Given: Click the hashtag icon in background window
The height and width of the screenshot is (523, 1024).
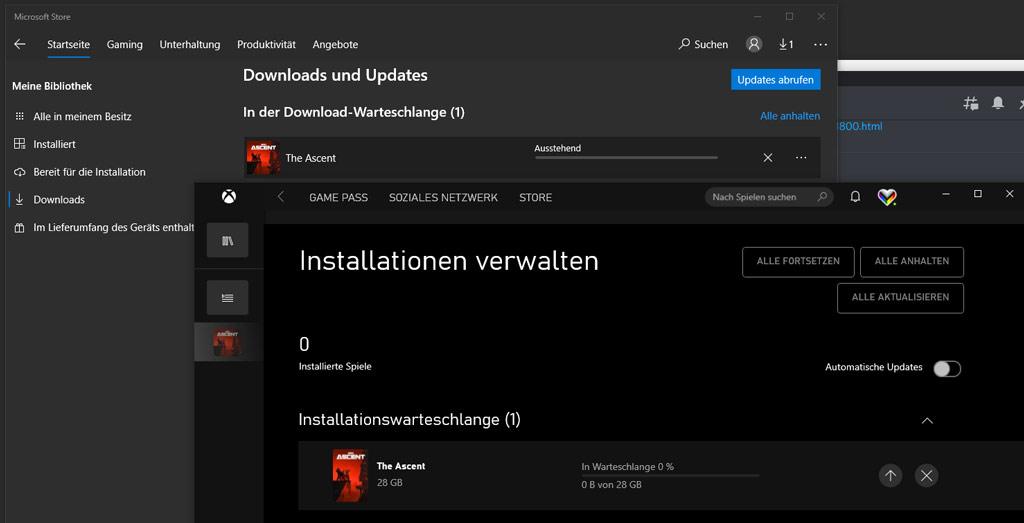Looking at the screenshot, I should tap(971, 103).
